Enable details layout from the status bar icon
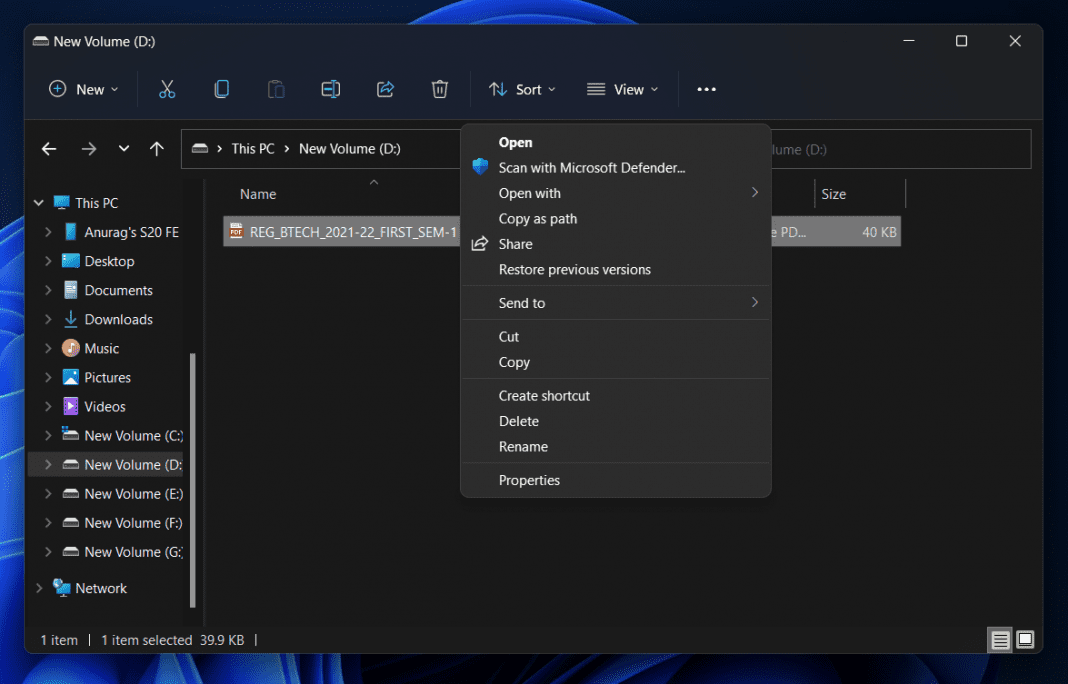1068x684 pixels. point(1000,640)
